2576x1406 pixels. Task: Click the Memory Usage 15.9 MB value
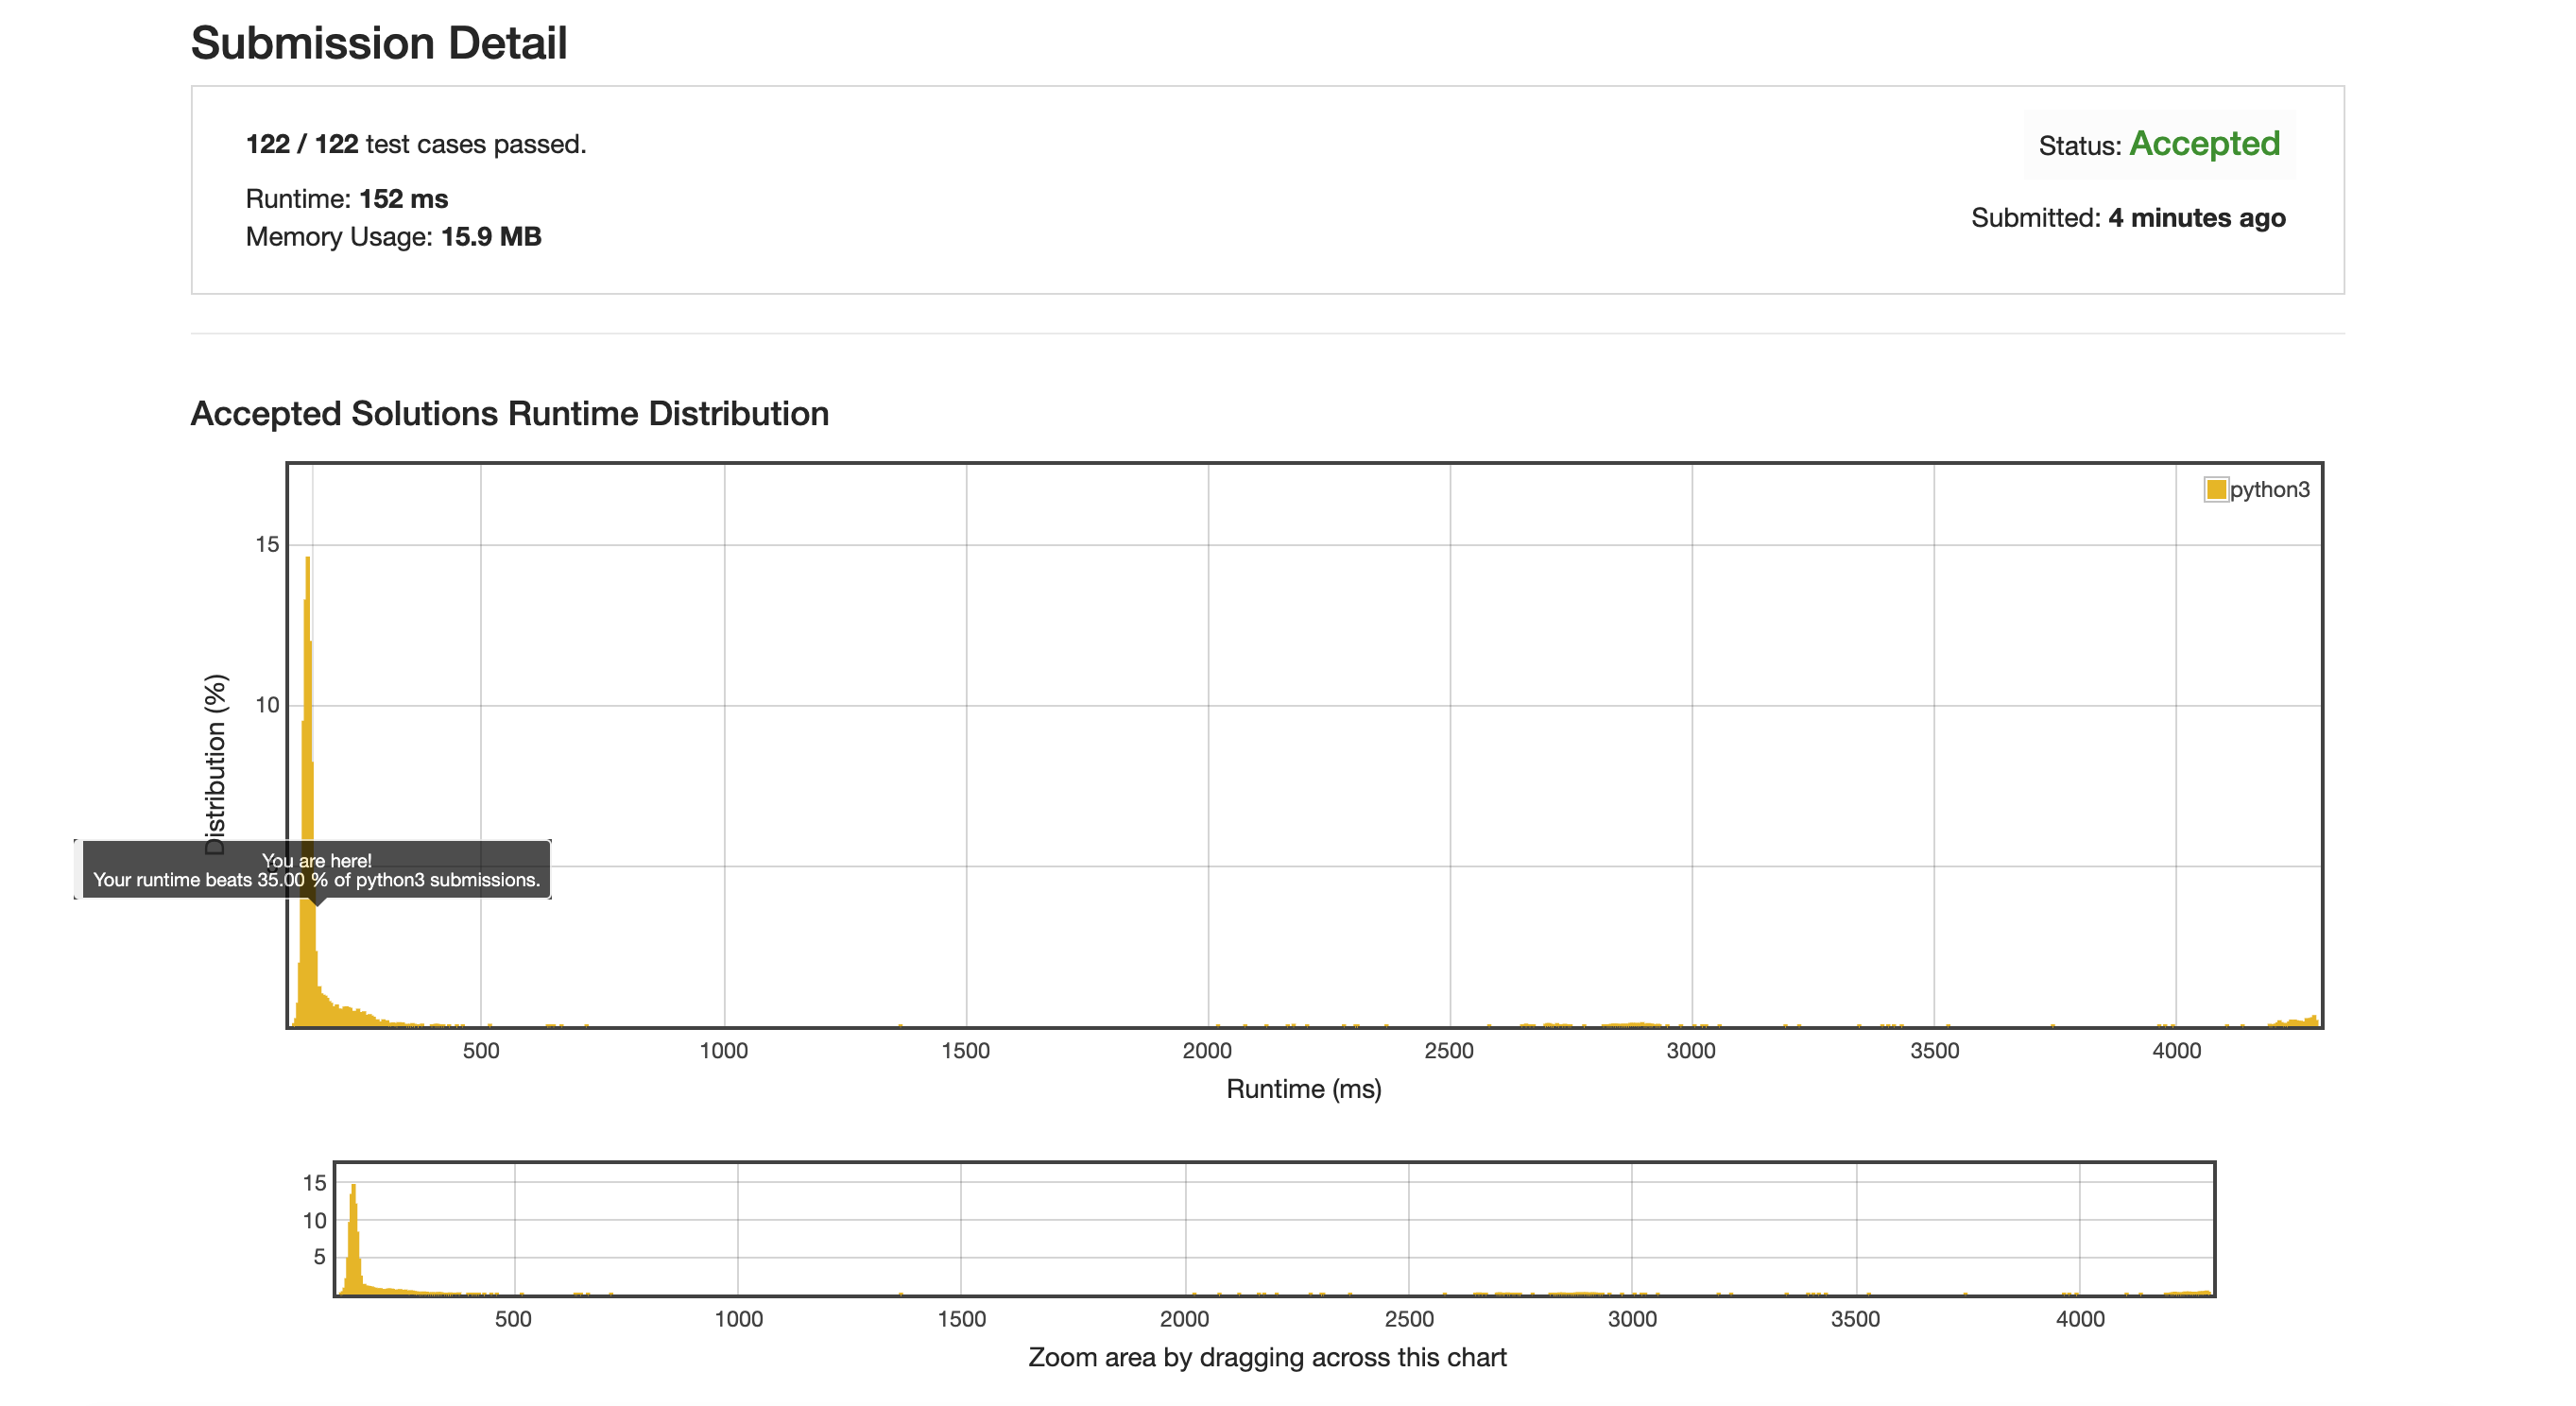pyautogui.click(x=491, y=237)
